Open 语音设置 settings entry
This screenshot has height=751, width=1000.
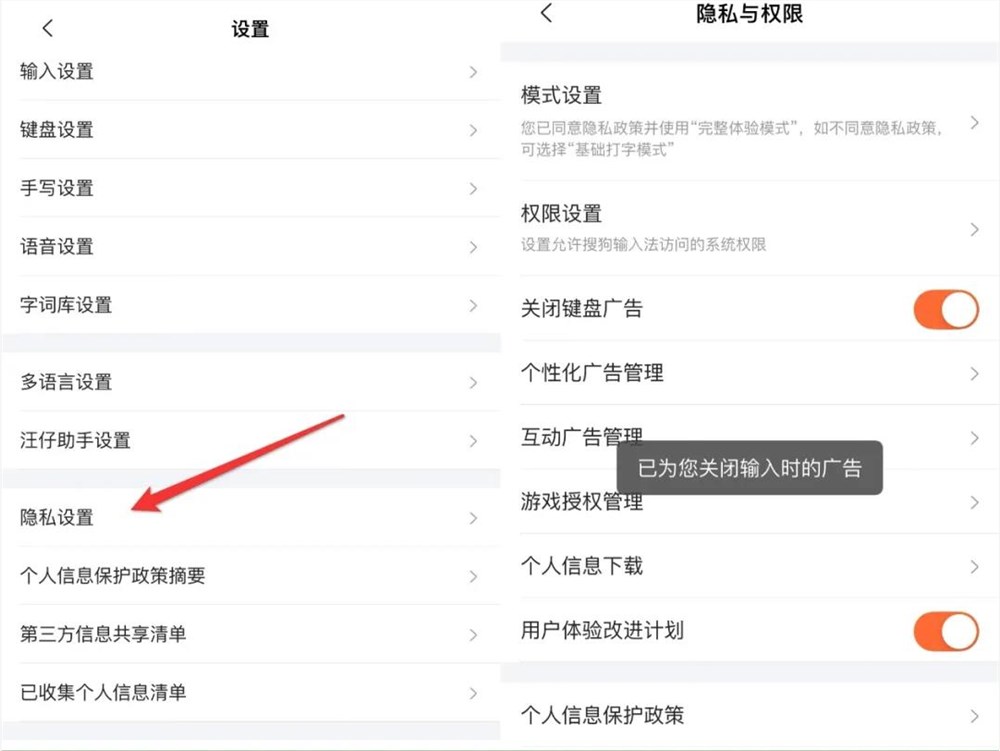pyautogui.click(x=250, y=247)
